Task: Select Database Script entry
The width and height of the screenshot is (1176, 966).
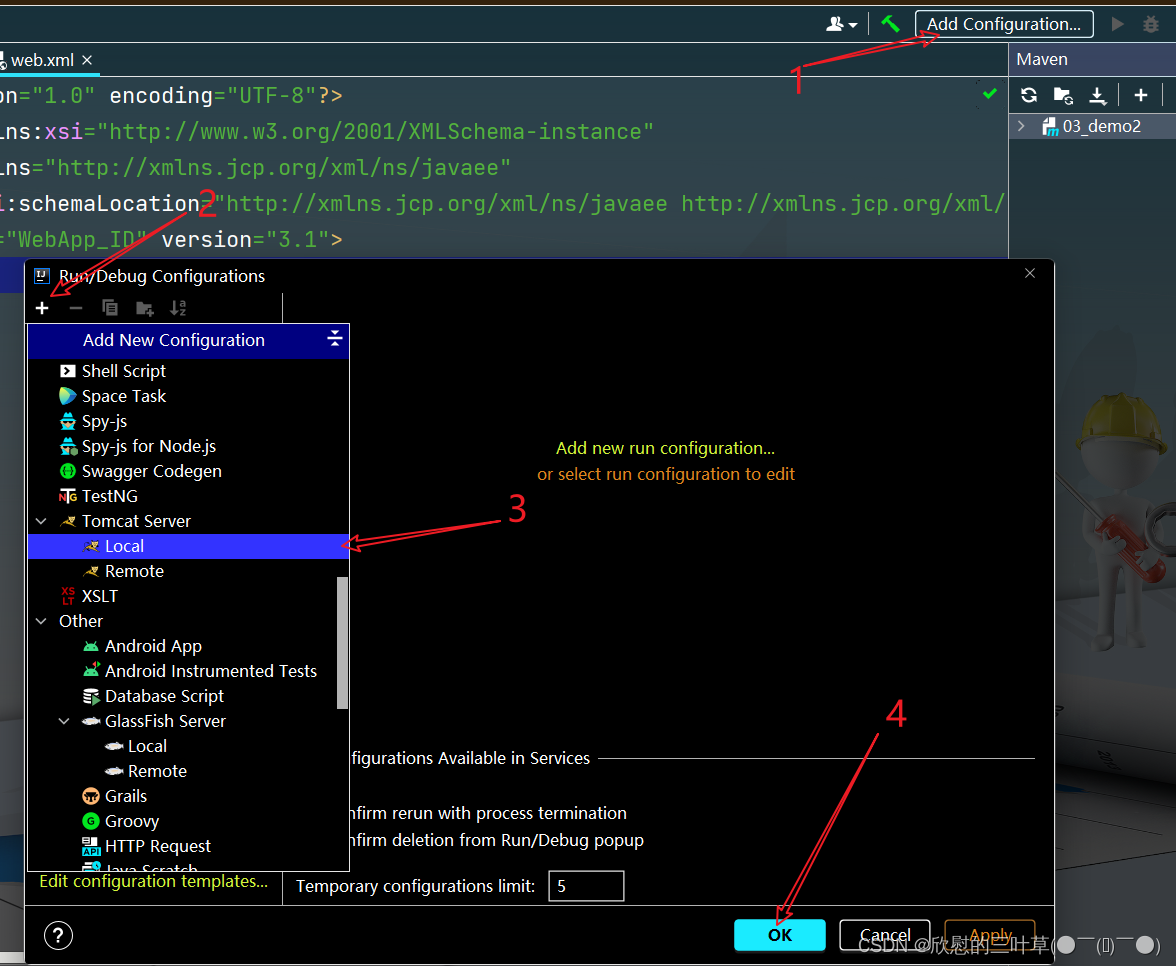Action: coord(164,696)
